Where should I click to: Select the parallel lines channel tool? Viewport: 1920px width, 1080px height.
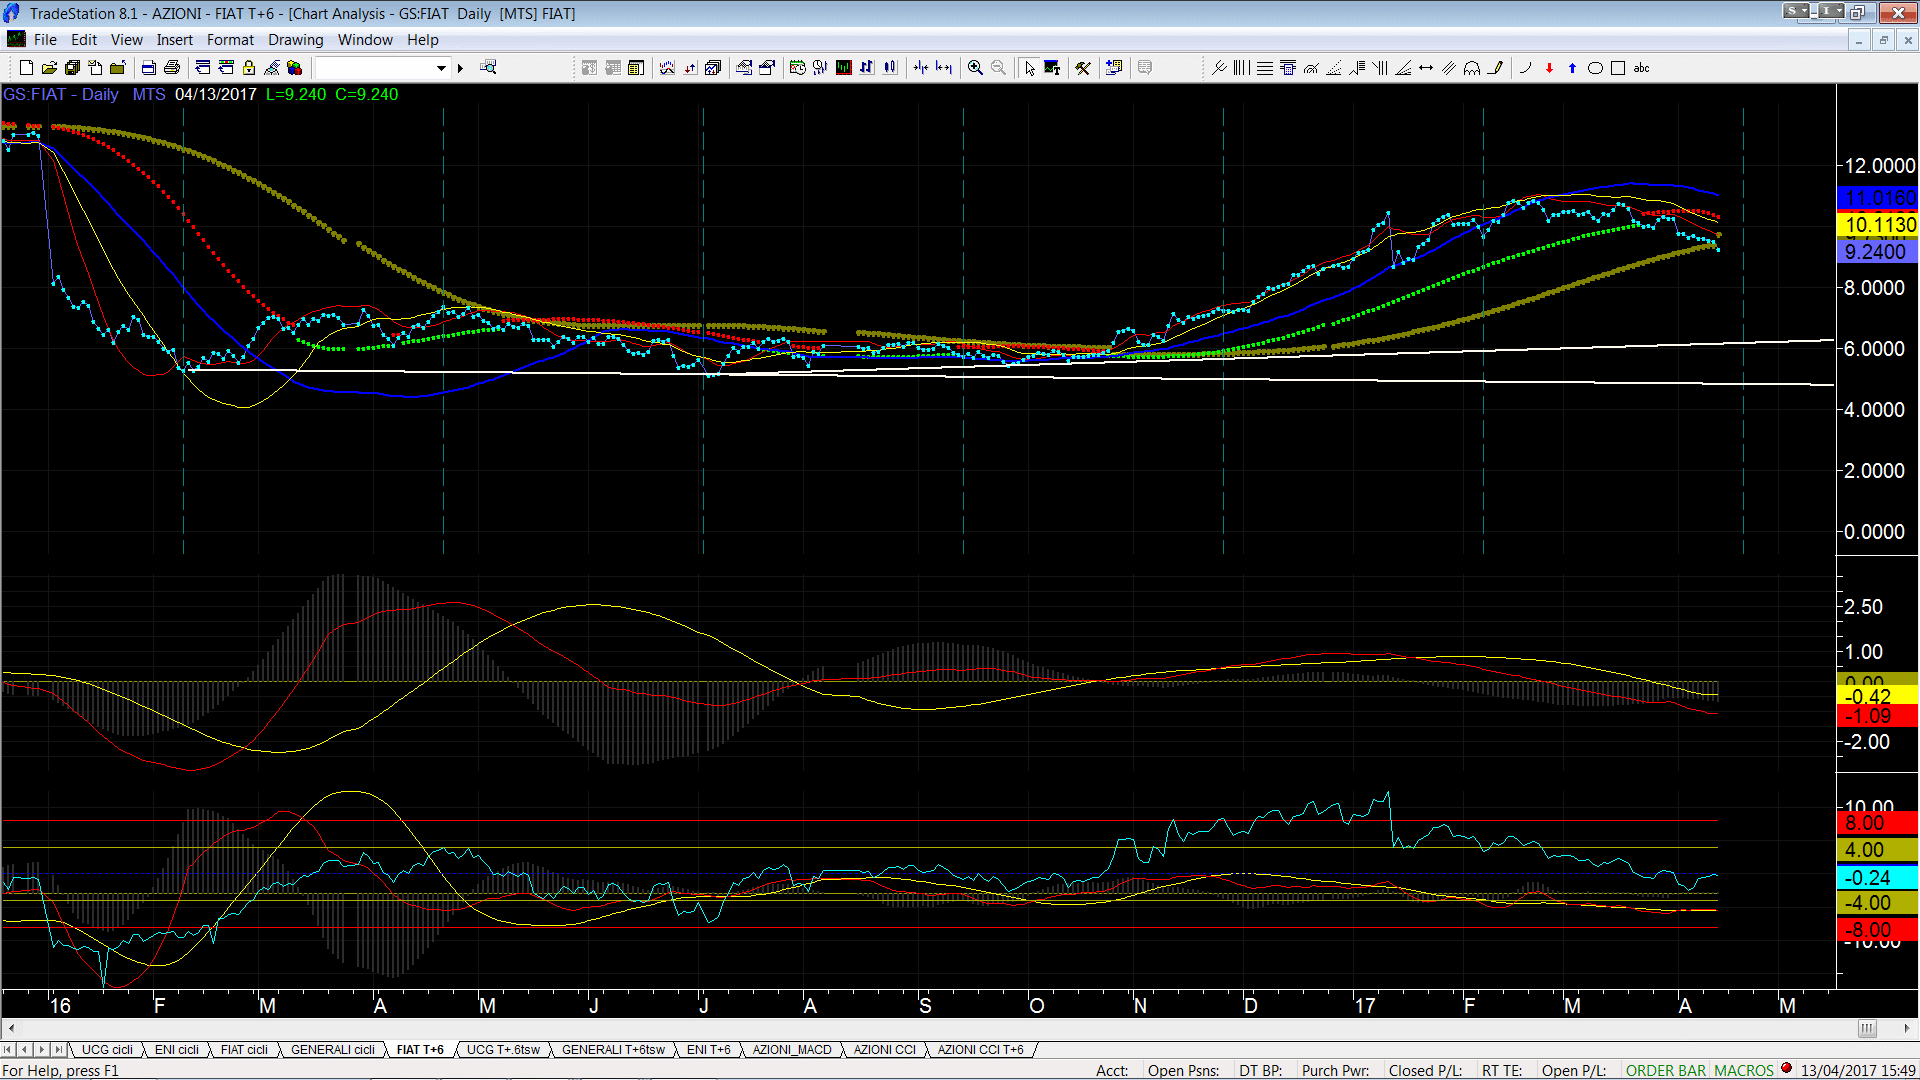tap(1449, 68)
